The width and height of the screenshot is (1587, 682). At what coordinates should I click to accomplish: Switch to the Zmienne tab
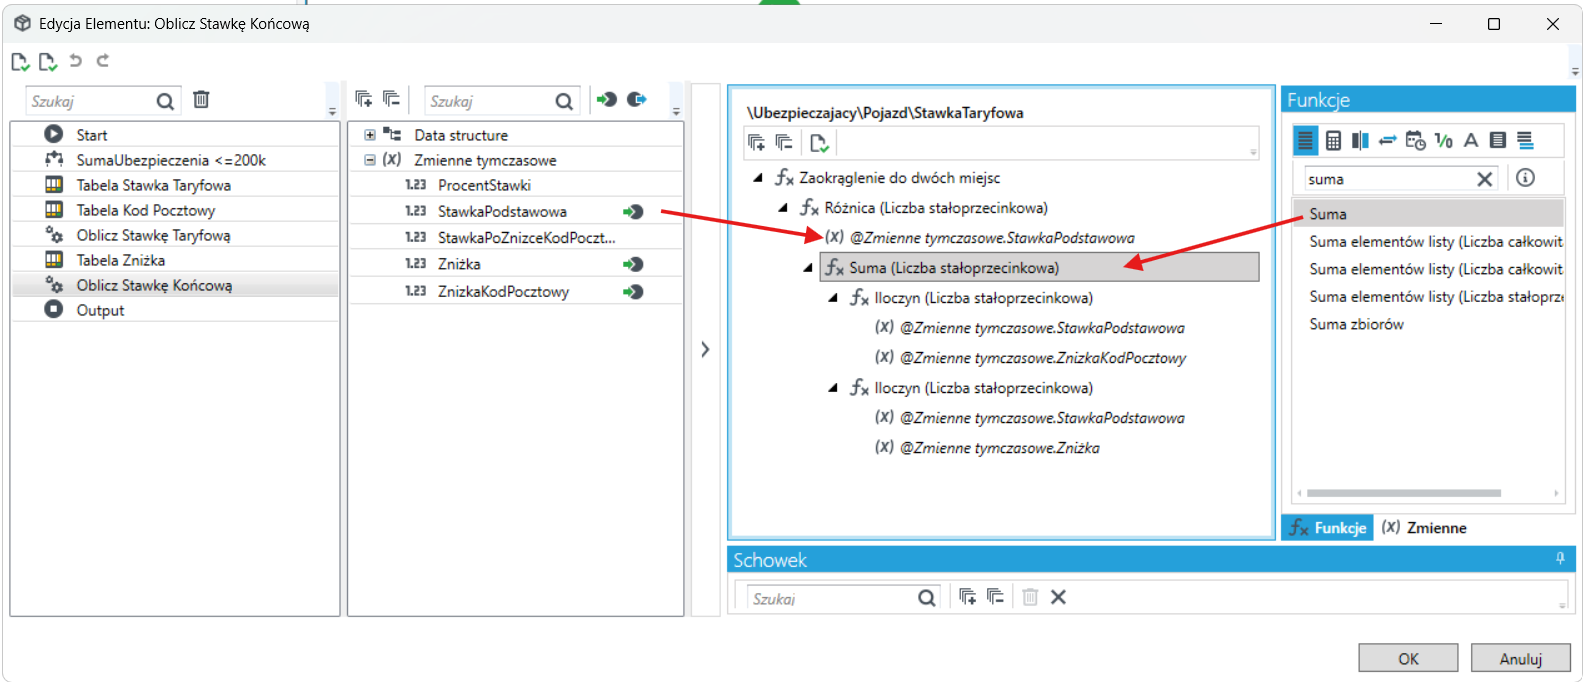tap(1425, 528)
